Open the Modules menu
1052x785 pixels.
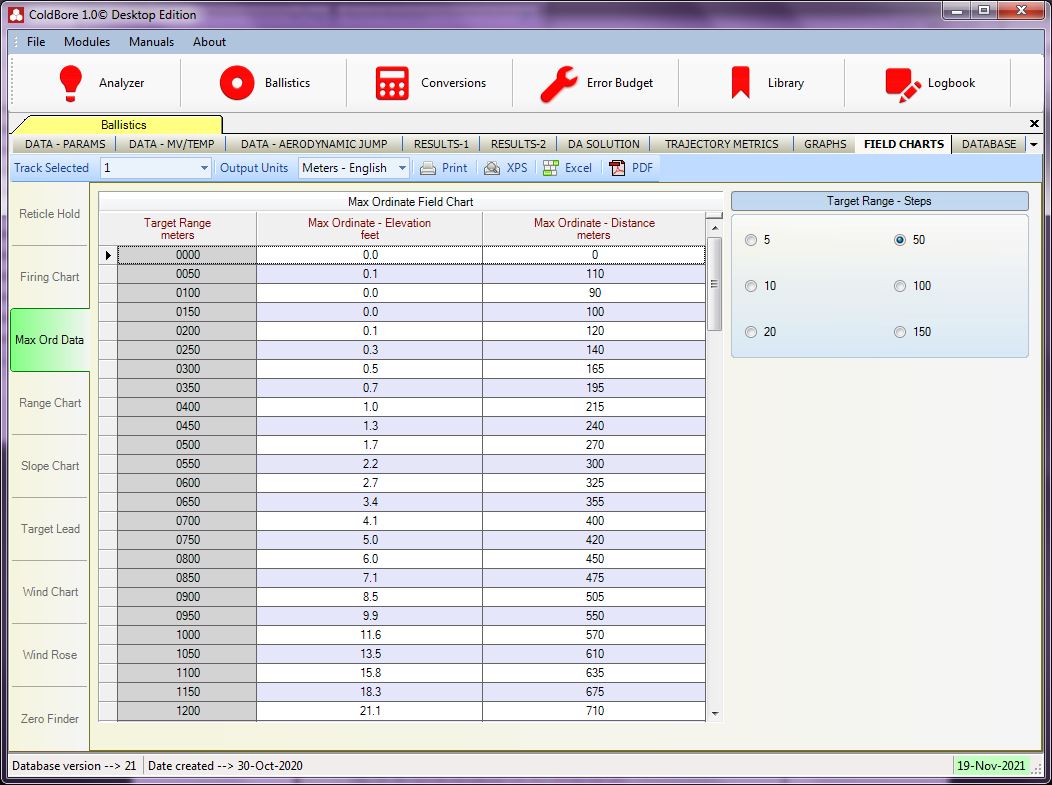(x=87, y=42)
